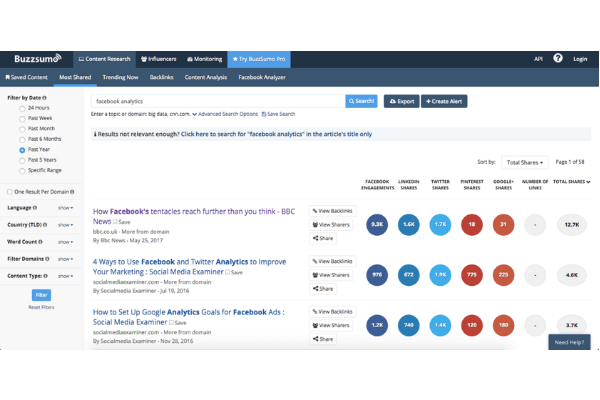Open the help question mark icon
Screen dimensions: 600x400
[x=558, y=58]
